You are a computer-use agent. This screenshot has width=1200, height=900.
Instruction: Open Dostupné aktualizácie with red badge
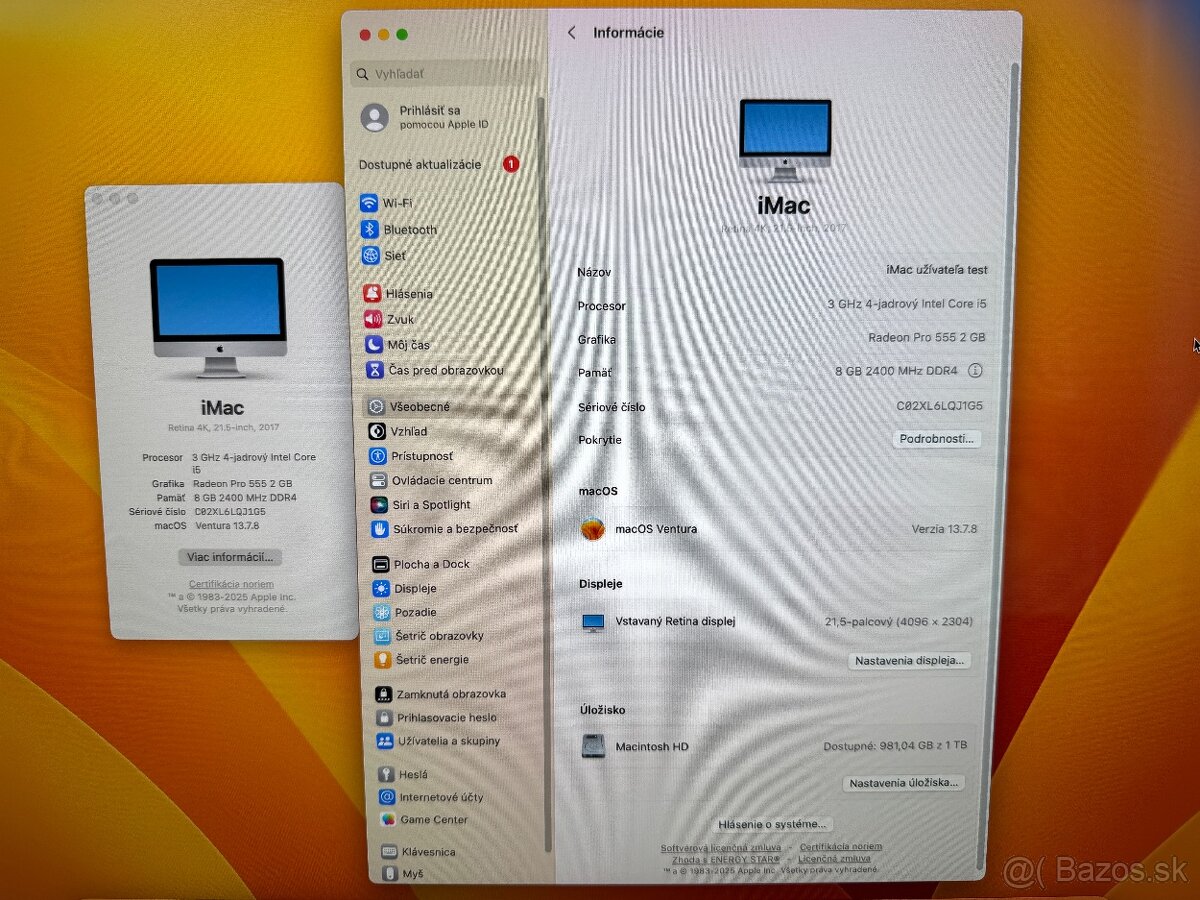[440, 164]
